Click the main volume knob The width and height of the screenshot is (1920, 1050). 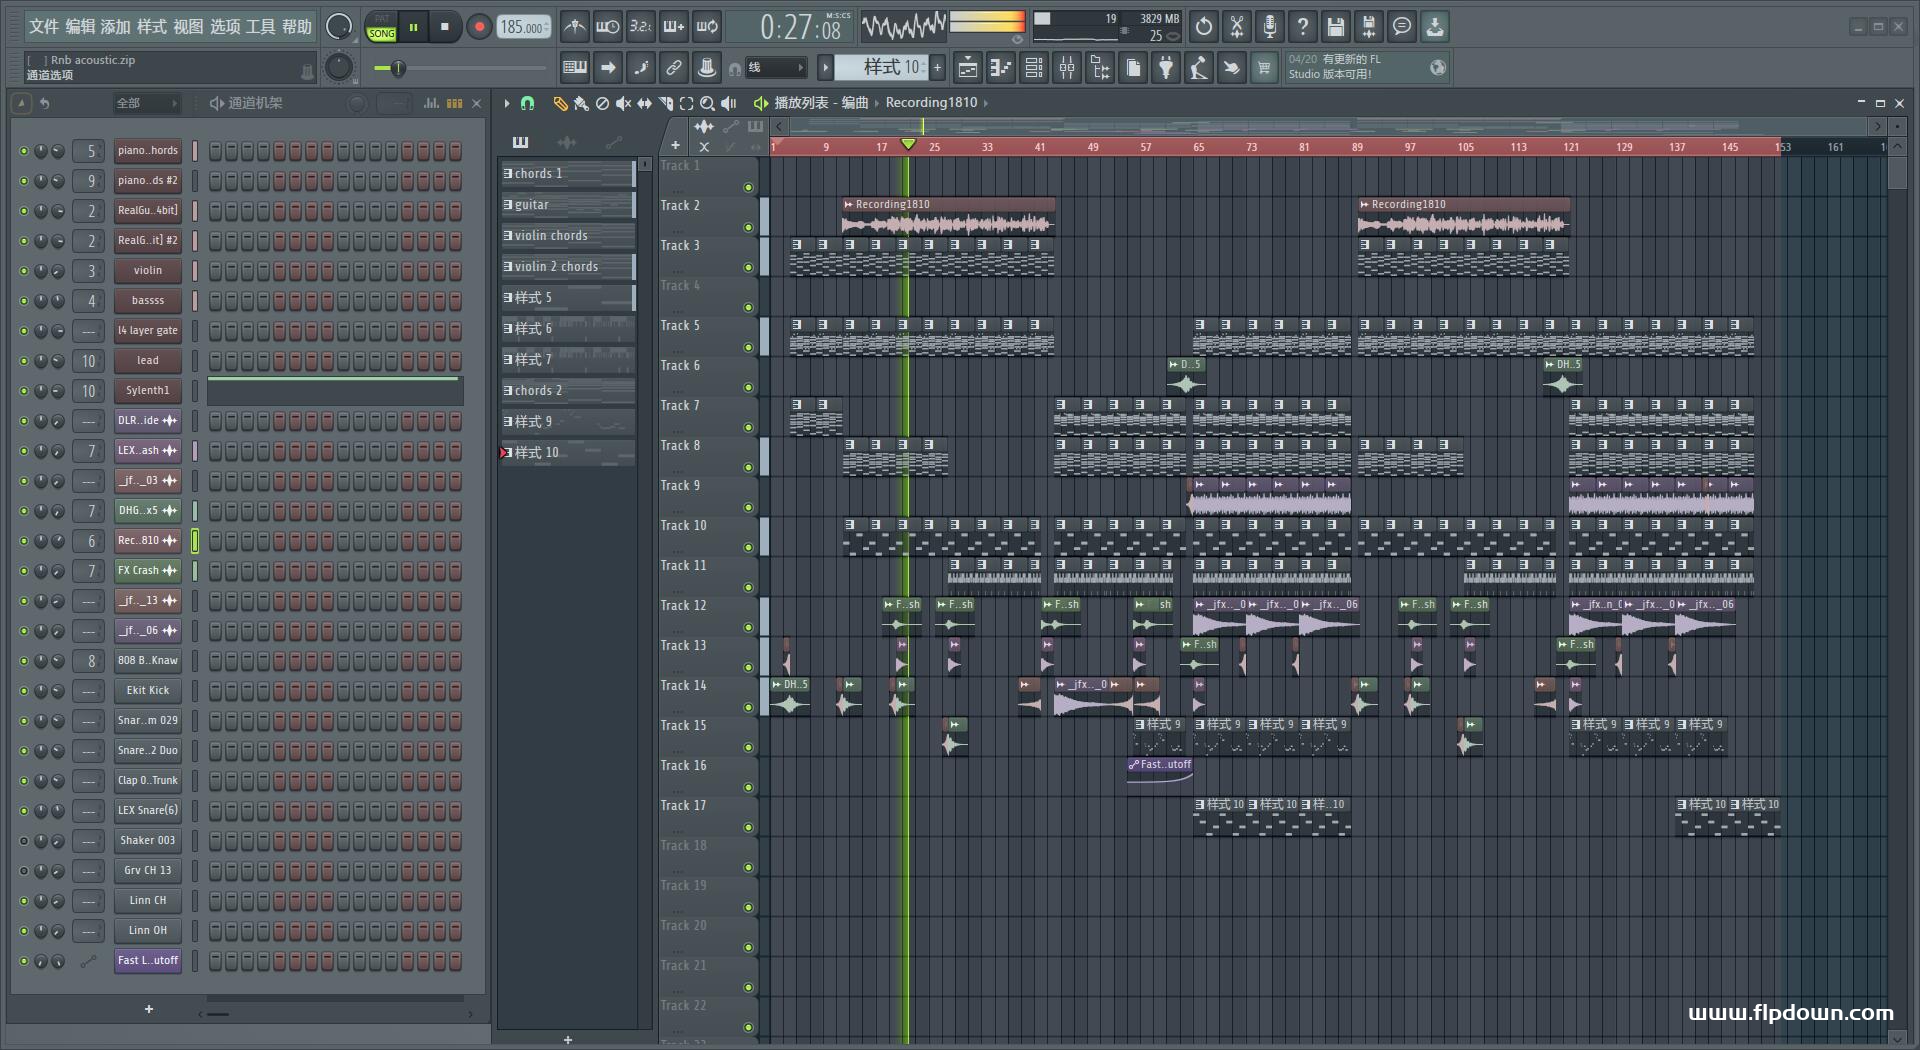pyautogui.click(x=339, y=27)
